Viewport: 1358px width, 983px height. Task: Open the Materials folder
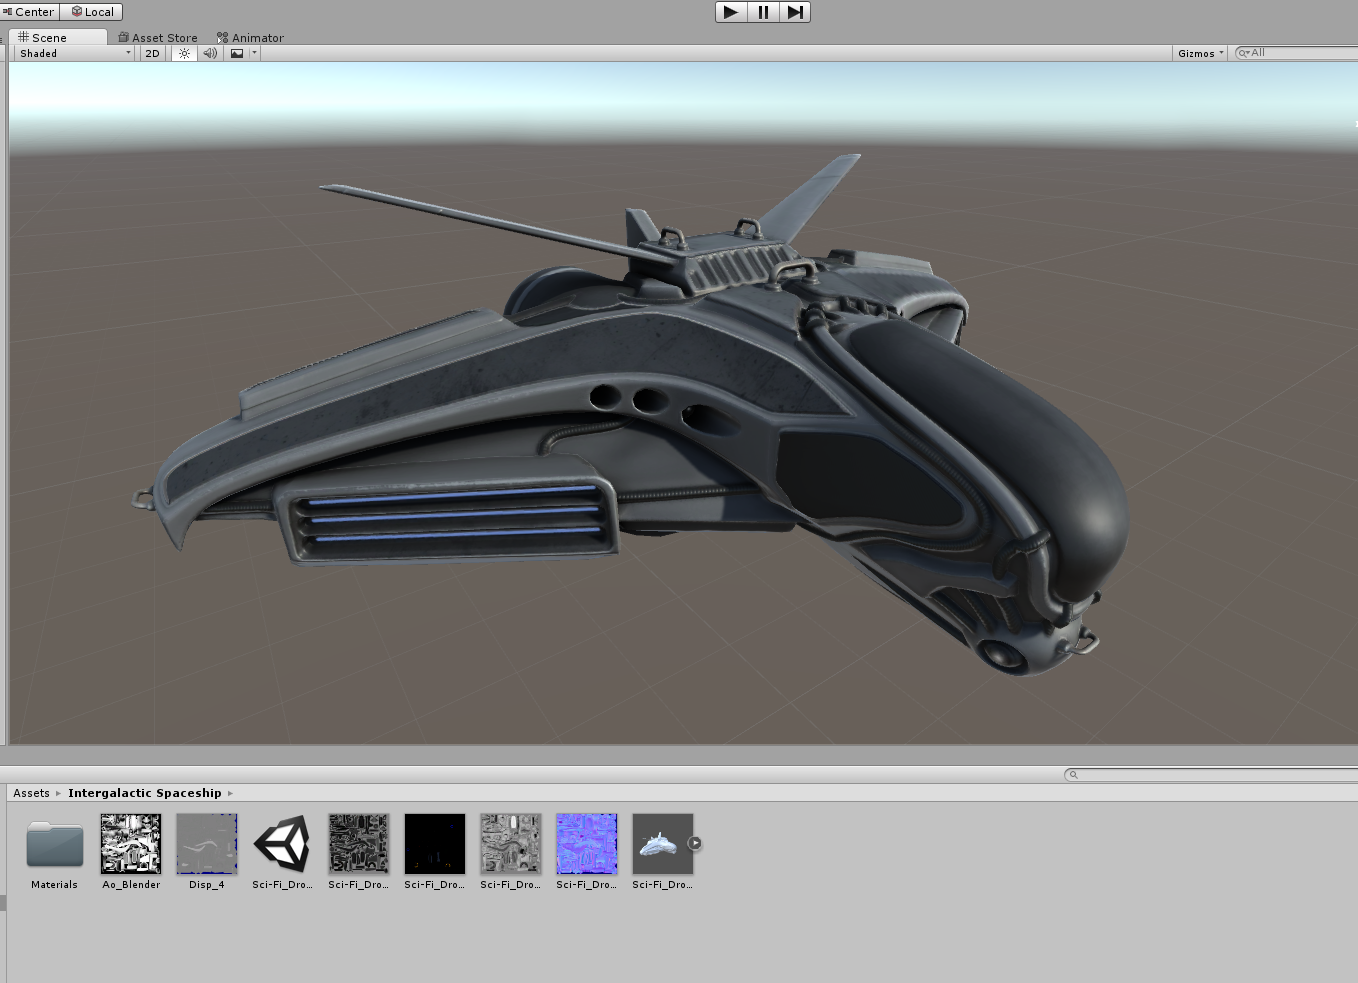click(x=54, y=843)
